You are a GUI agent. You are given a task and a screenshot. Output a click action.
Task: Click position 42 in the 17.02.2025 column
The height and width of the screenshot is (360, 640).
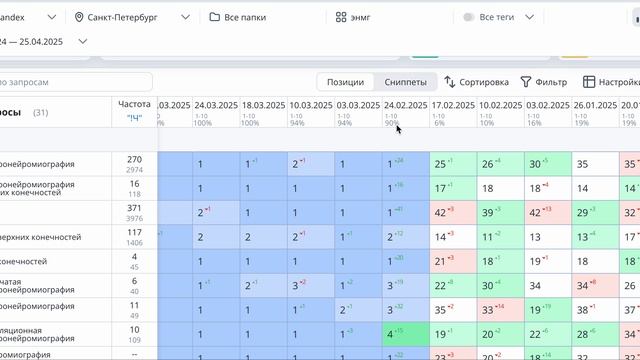click(453, 213)
